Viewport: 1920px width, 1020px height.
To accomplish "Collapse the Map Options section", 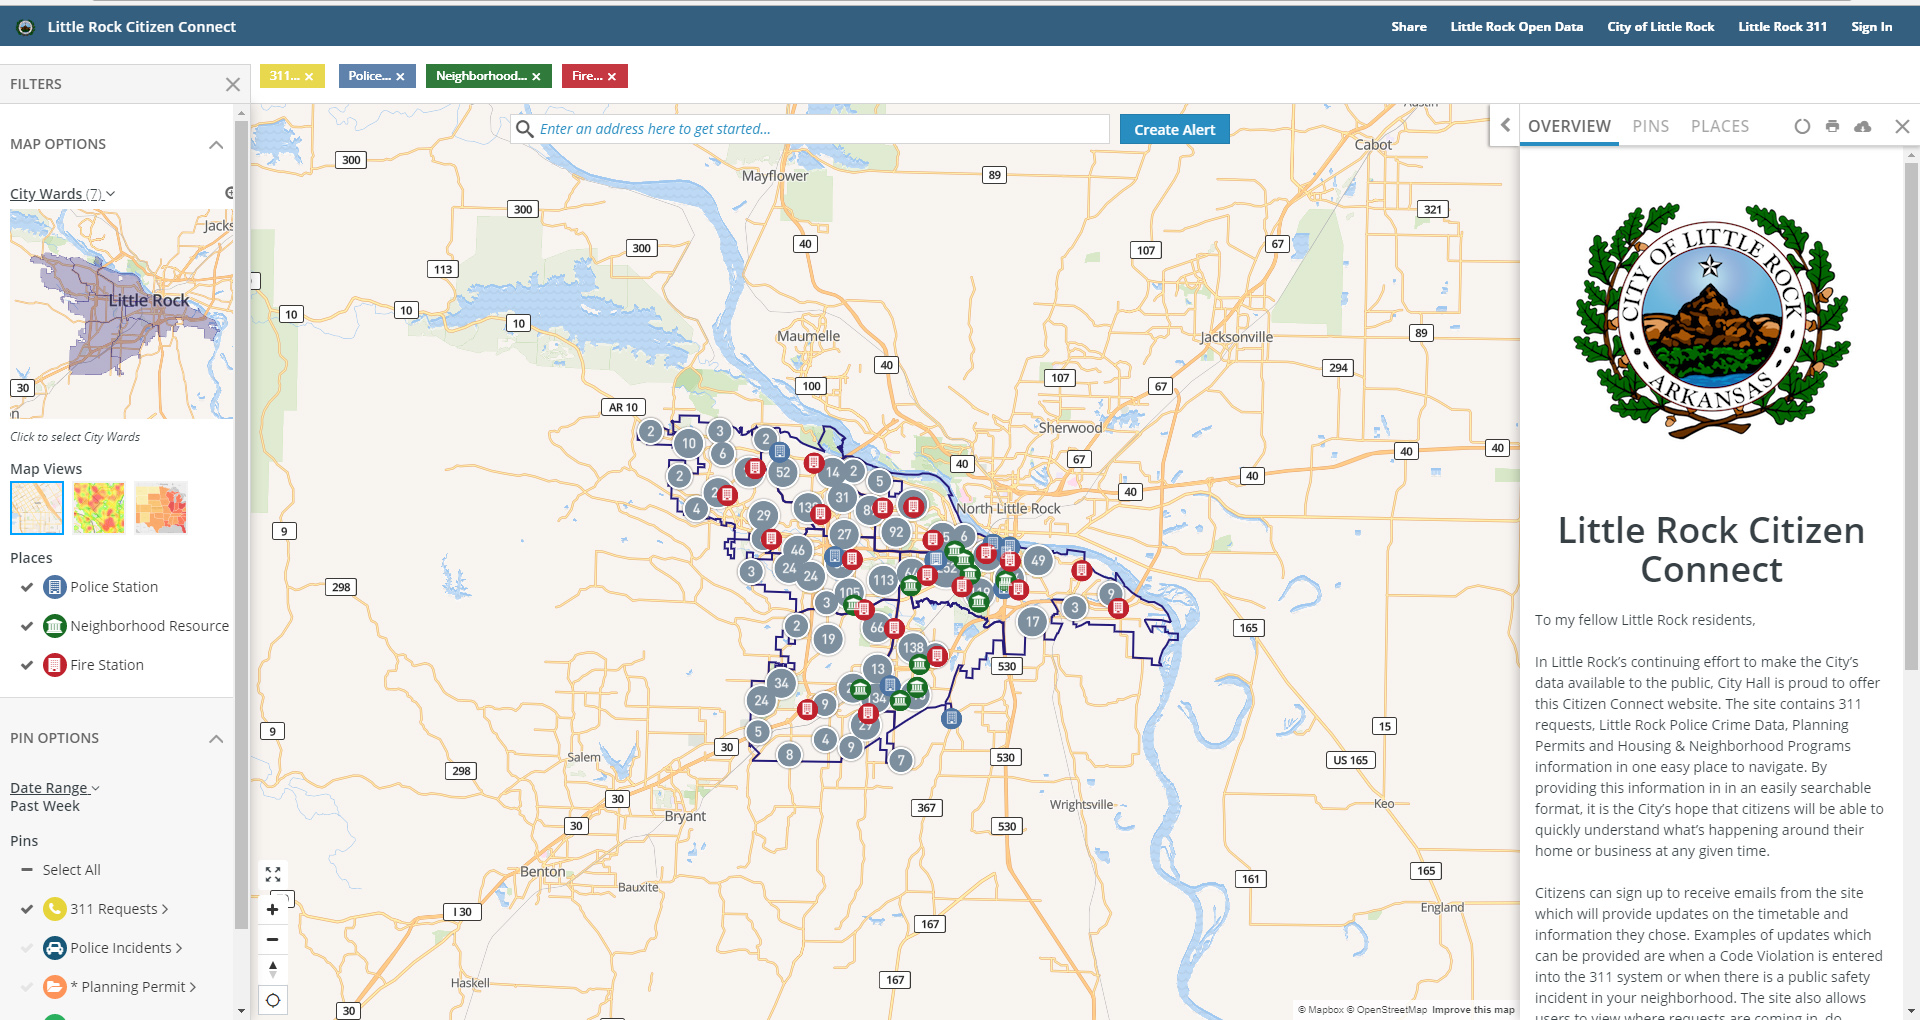I will 216,145.
